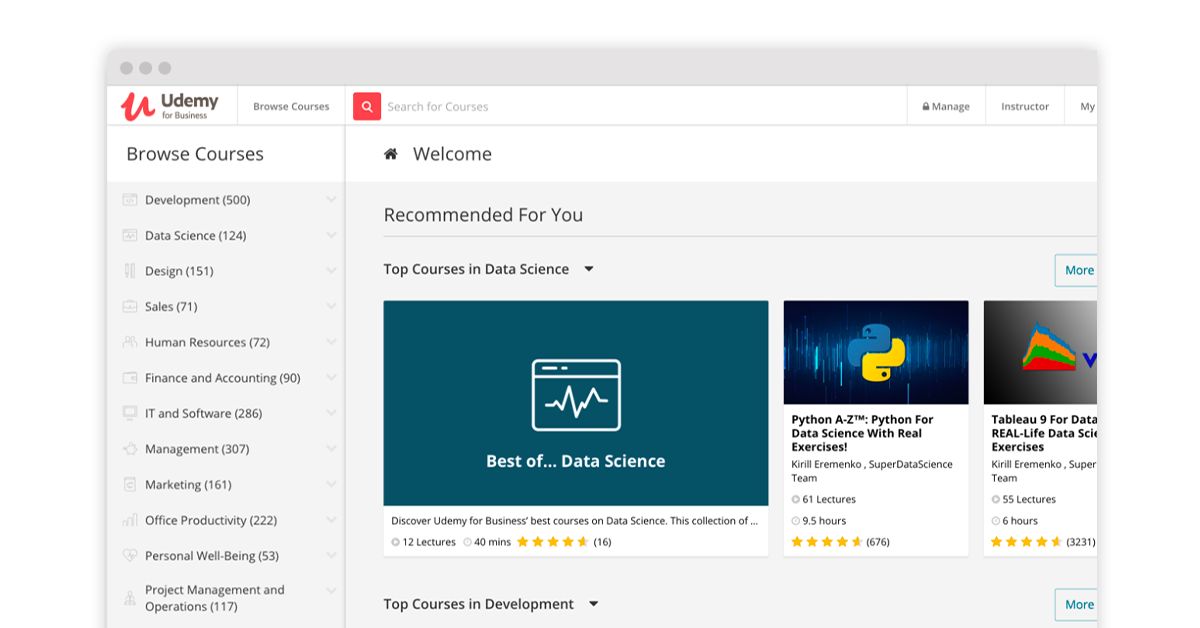Open the IT and Software (286) category

point(203,413)
